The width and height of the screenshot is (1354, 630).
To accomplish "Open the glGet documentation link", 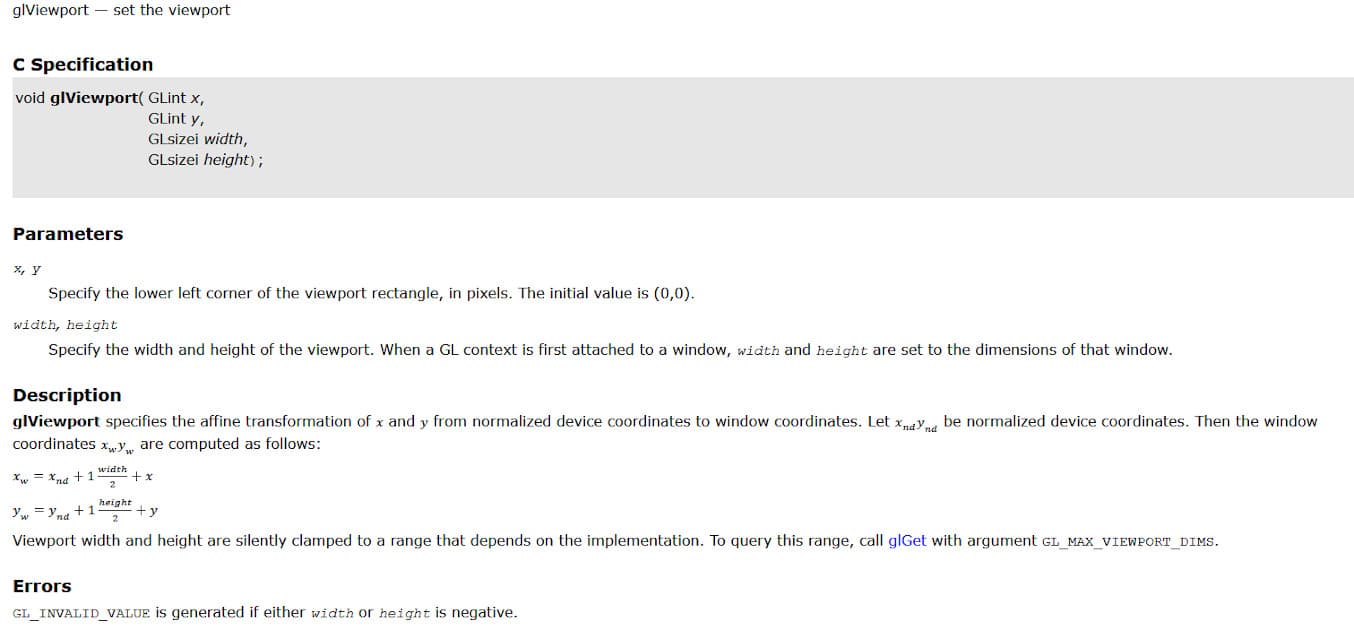I will (x=907, y=541).
